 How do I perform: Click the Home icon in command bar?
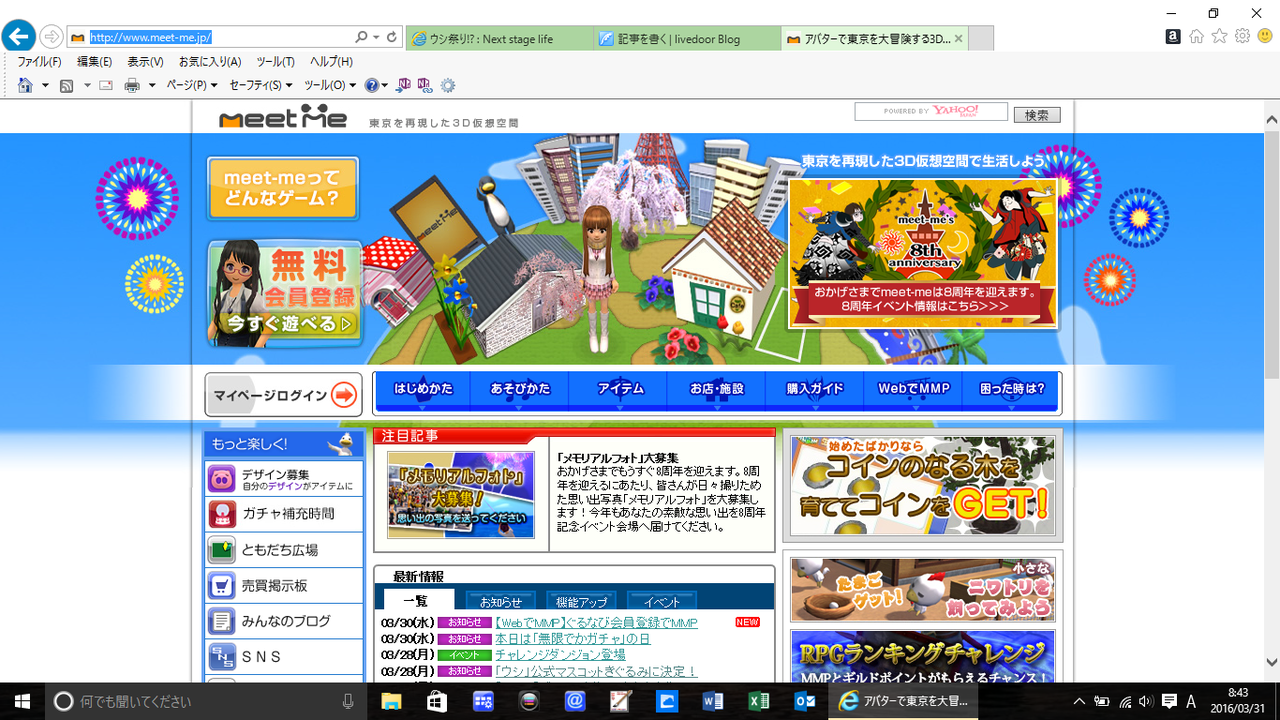(x=25, y=85)
